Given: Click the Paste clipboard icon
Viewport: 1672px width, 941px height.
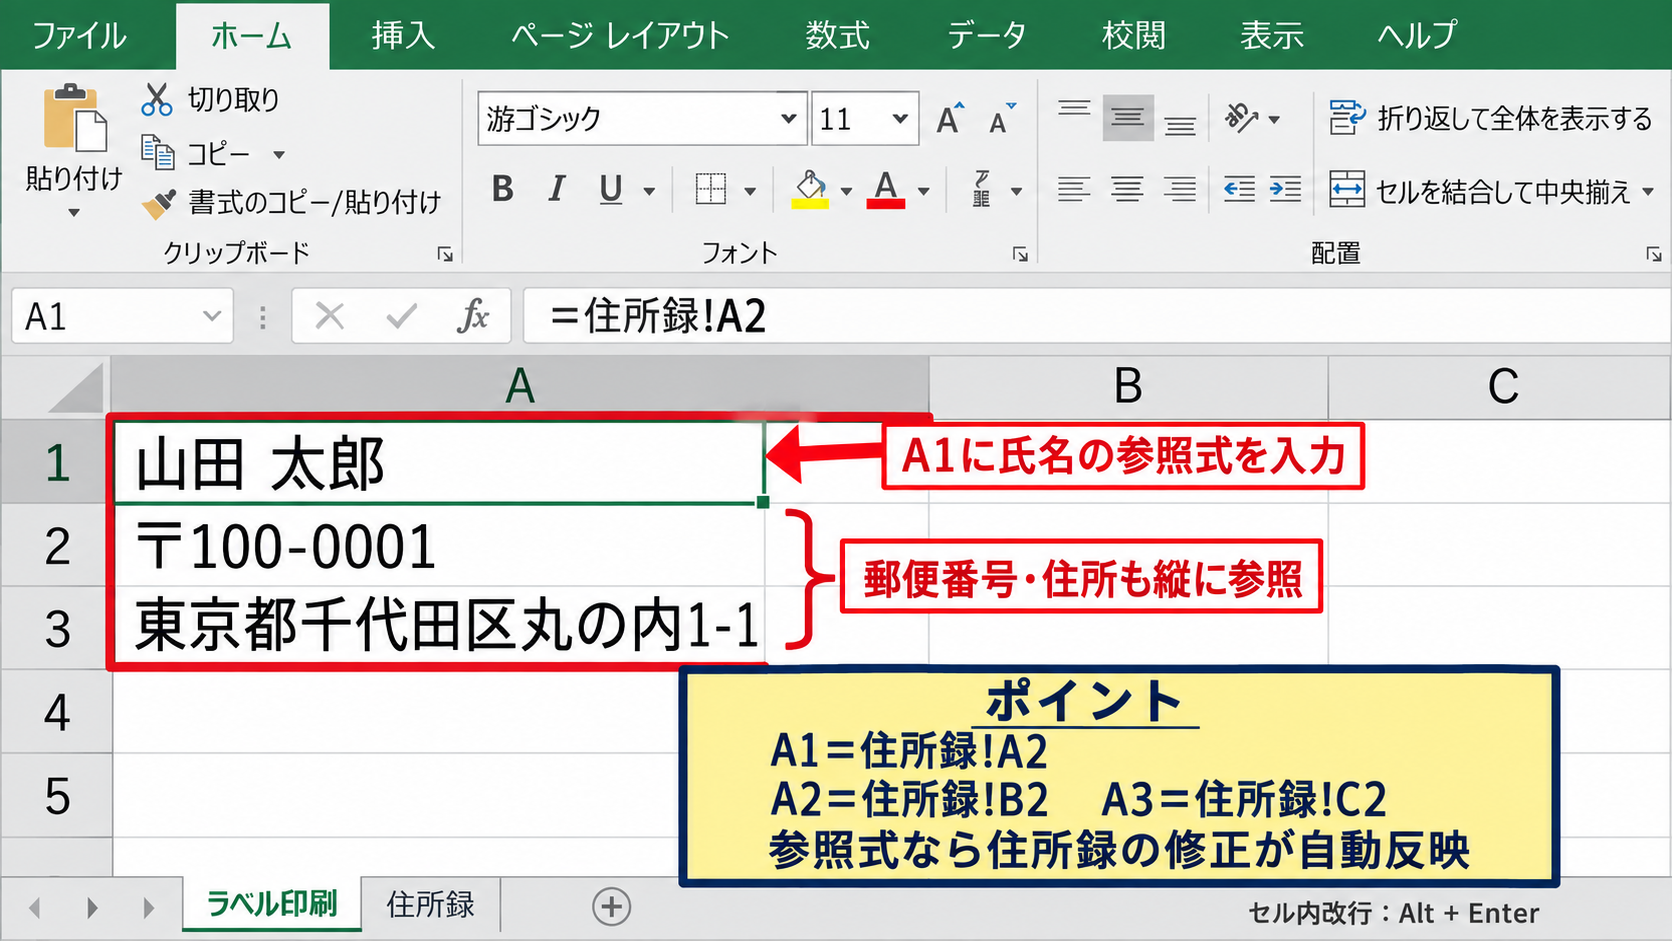Looking at the screenshot, I should coord(74,118).
